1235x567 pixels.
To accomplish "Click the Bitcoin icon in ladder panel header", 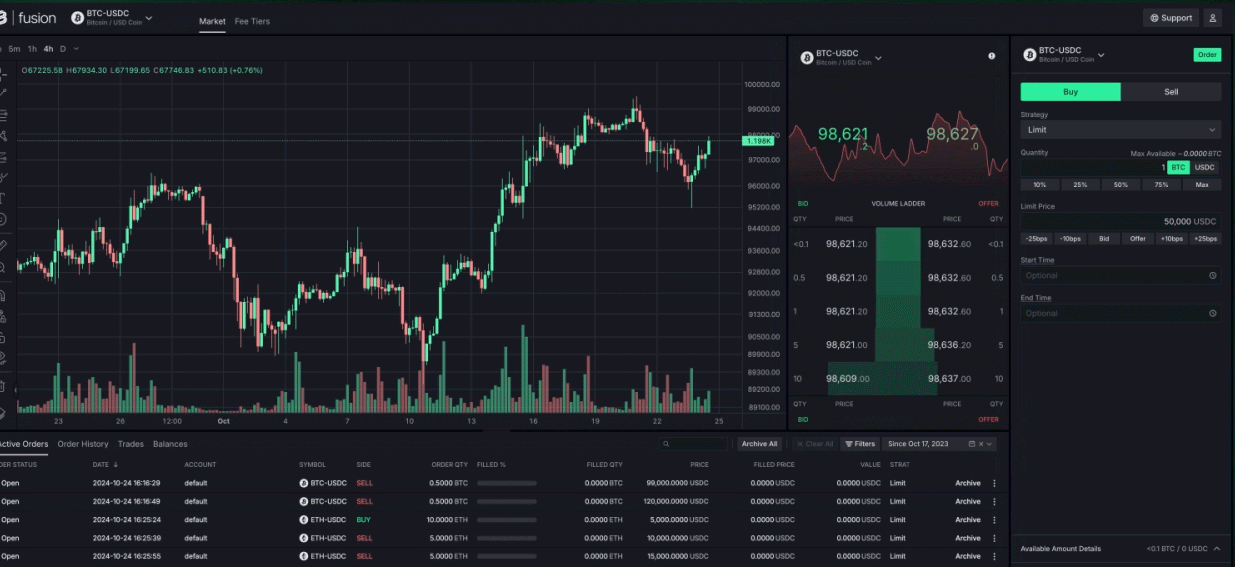I will [x=807, y=58].
